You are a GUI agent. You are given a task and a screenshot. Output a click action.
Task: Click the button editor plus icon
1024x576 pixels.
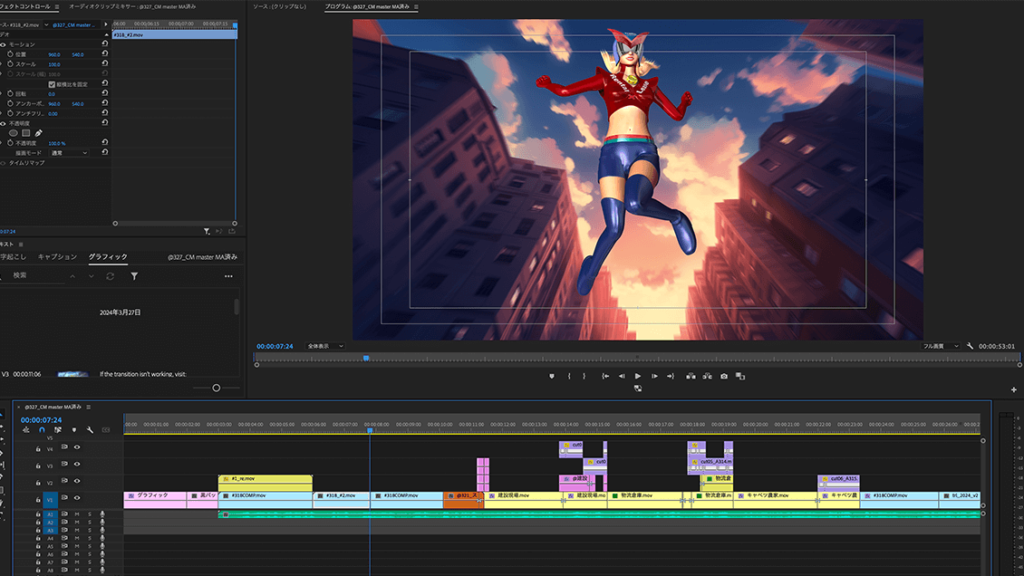click(1014, 389)
